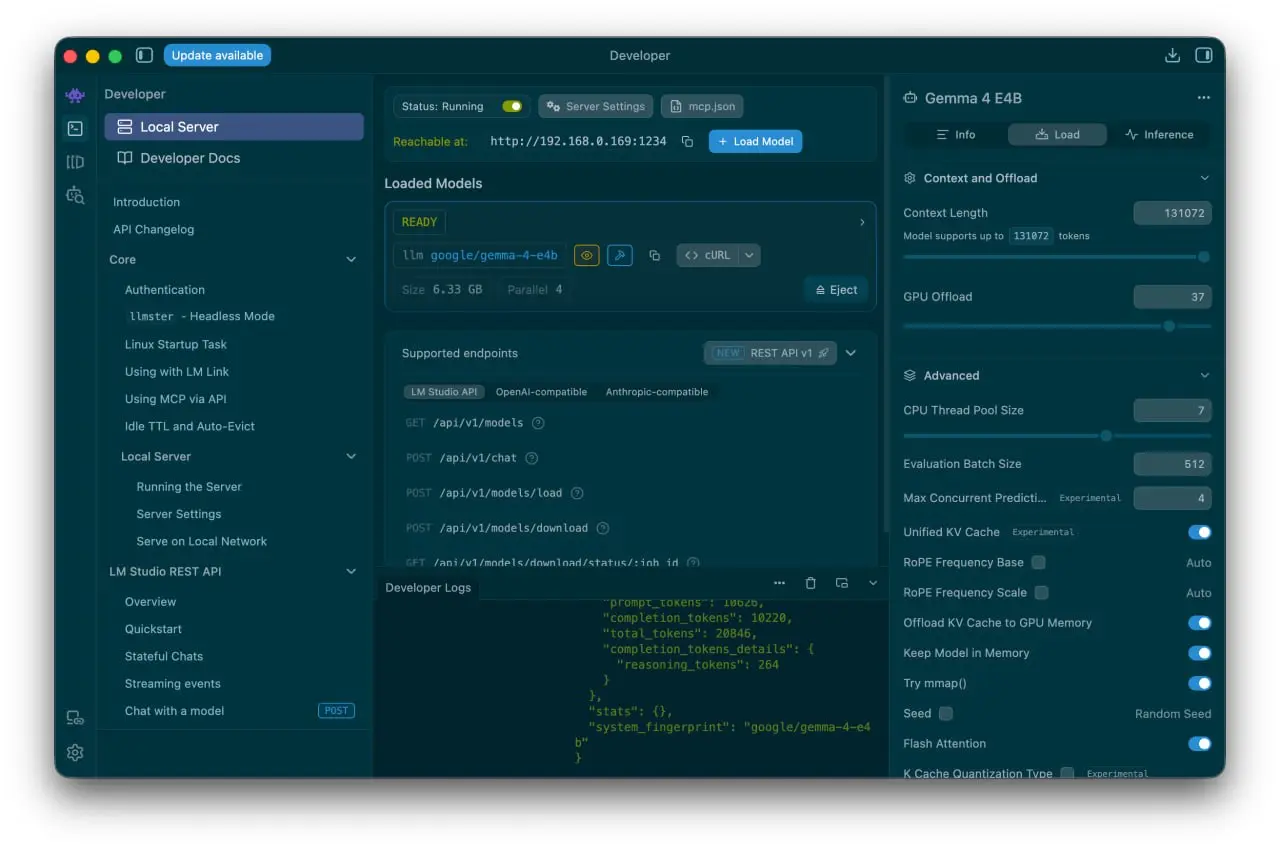Collapse the Local Server docs subsection
This screenshot has height=850, width=1280.
pos(351,457)
